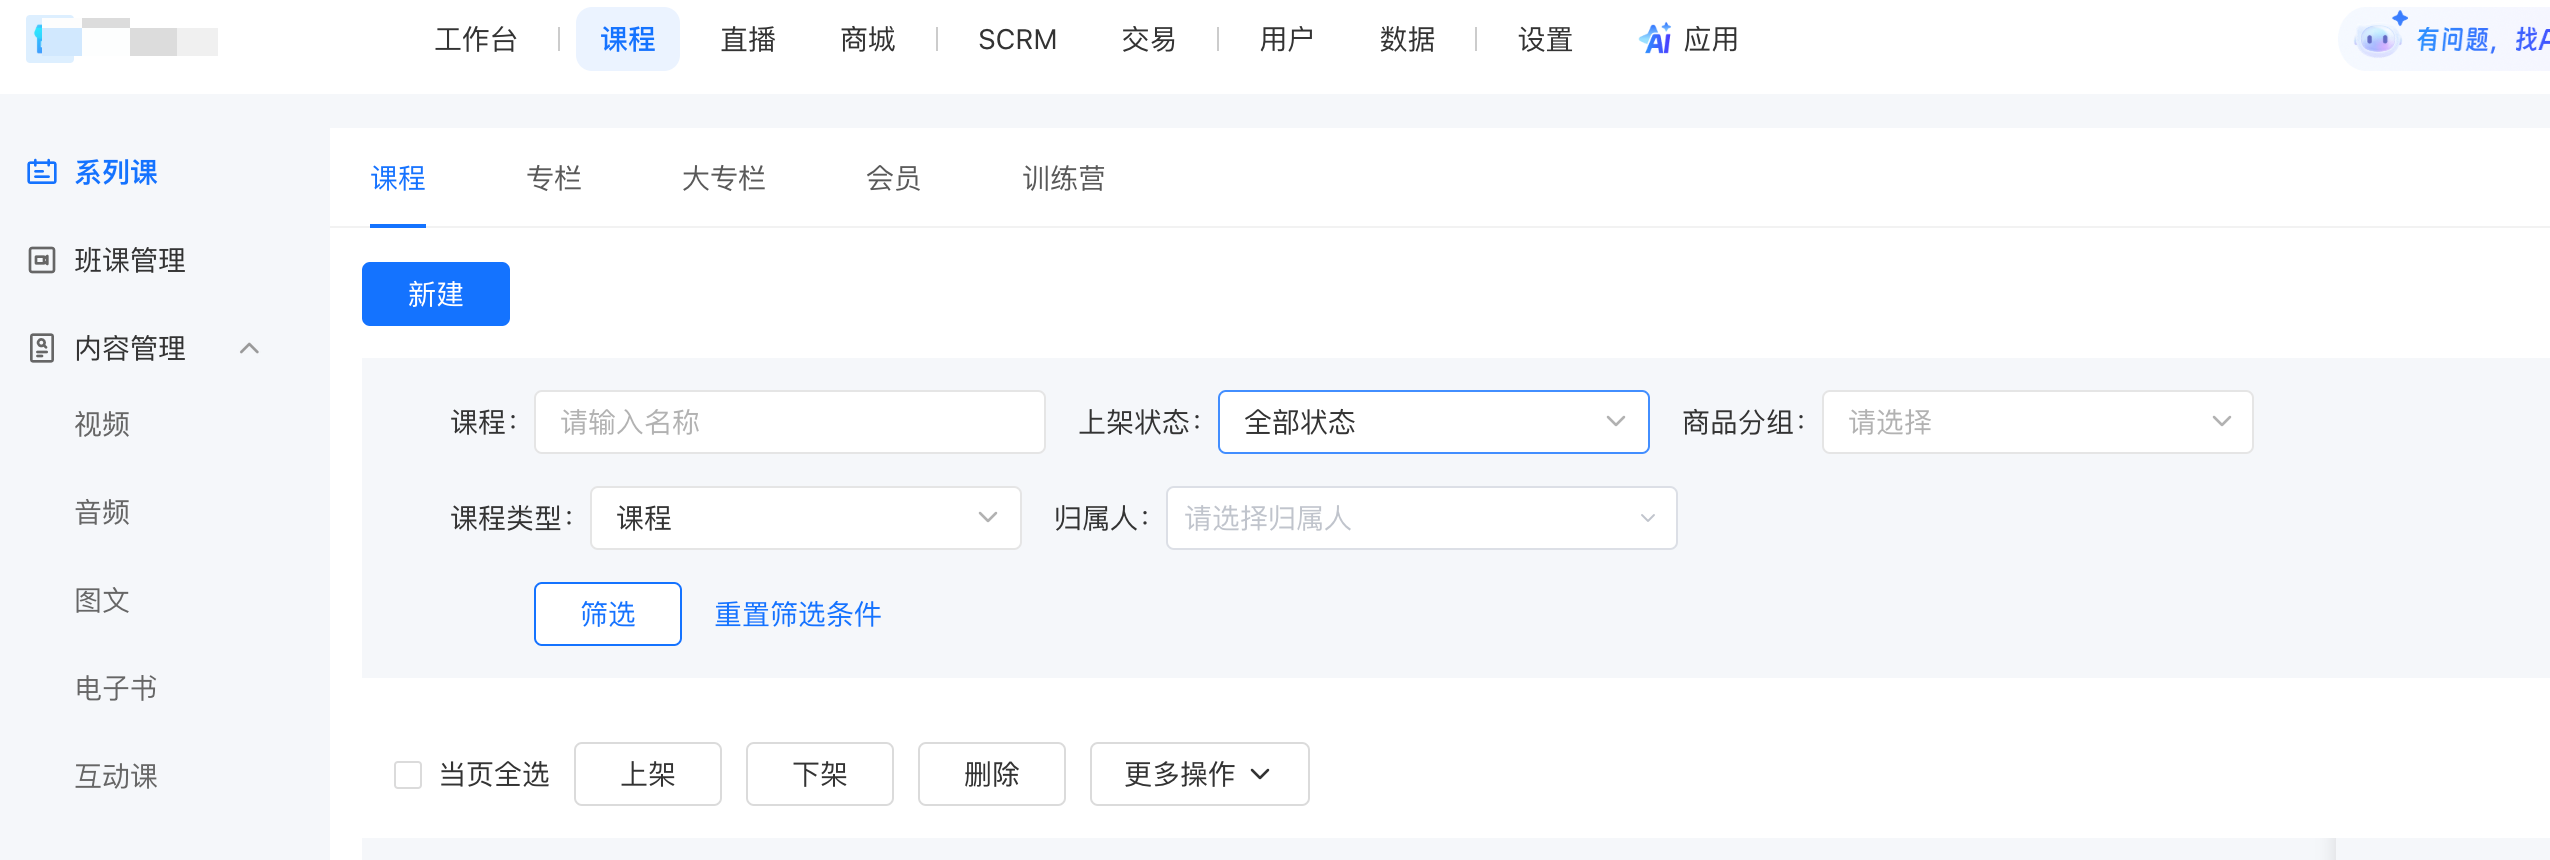Viewport: 2550px width, 860px height.
Task: Click the 上架 batch button
Action: tap(648, 774)
